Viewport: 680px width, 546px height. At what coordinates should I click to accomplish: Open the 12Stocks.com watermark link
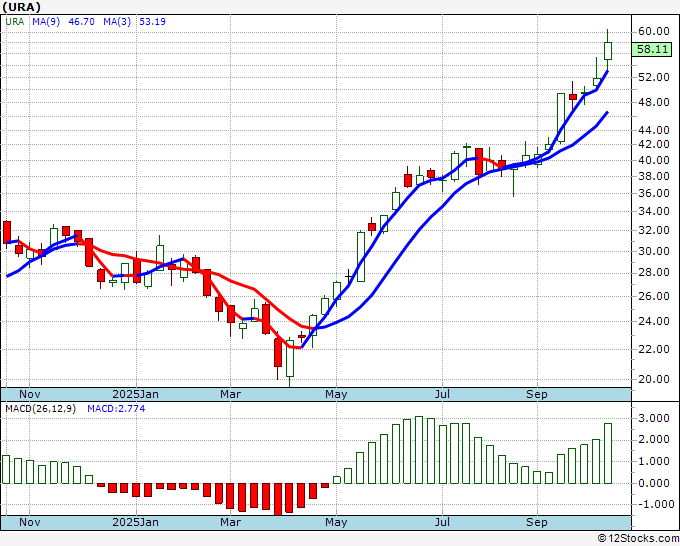click(x=636, y=538)
